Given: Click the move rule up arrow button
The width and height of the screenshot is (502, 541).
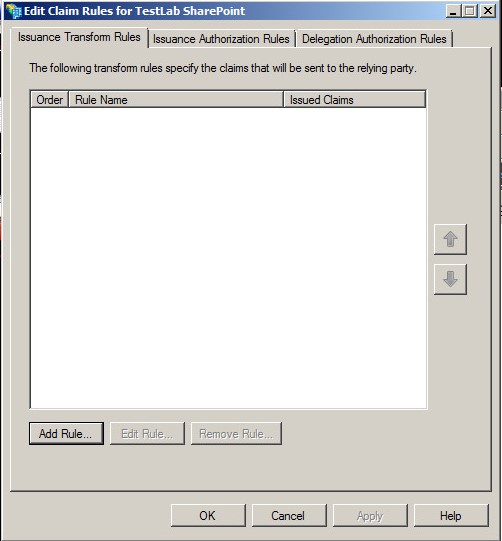Looking at the screenshot, I should [450, 239].
